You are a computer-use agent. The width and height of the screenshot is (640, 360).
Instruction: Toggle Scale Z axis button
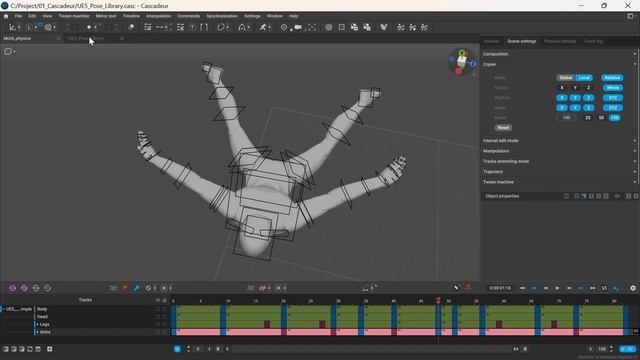(x=588, y=108)
